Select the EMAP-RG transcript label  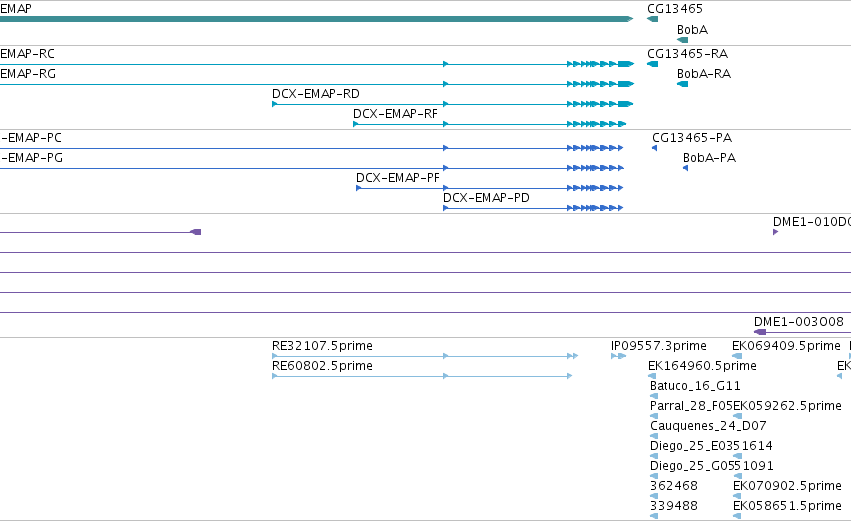click(x=28, y=74)
